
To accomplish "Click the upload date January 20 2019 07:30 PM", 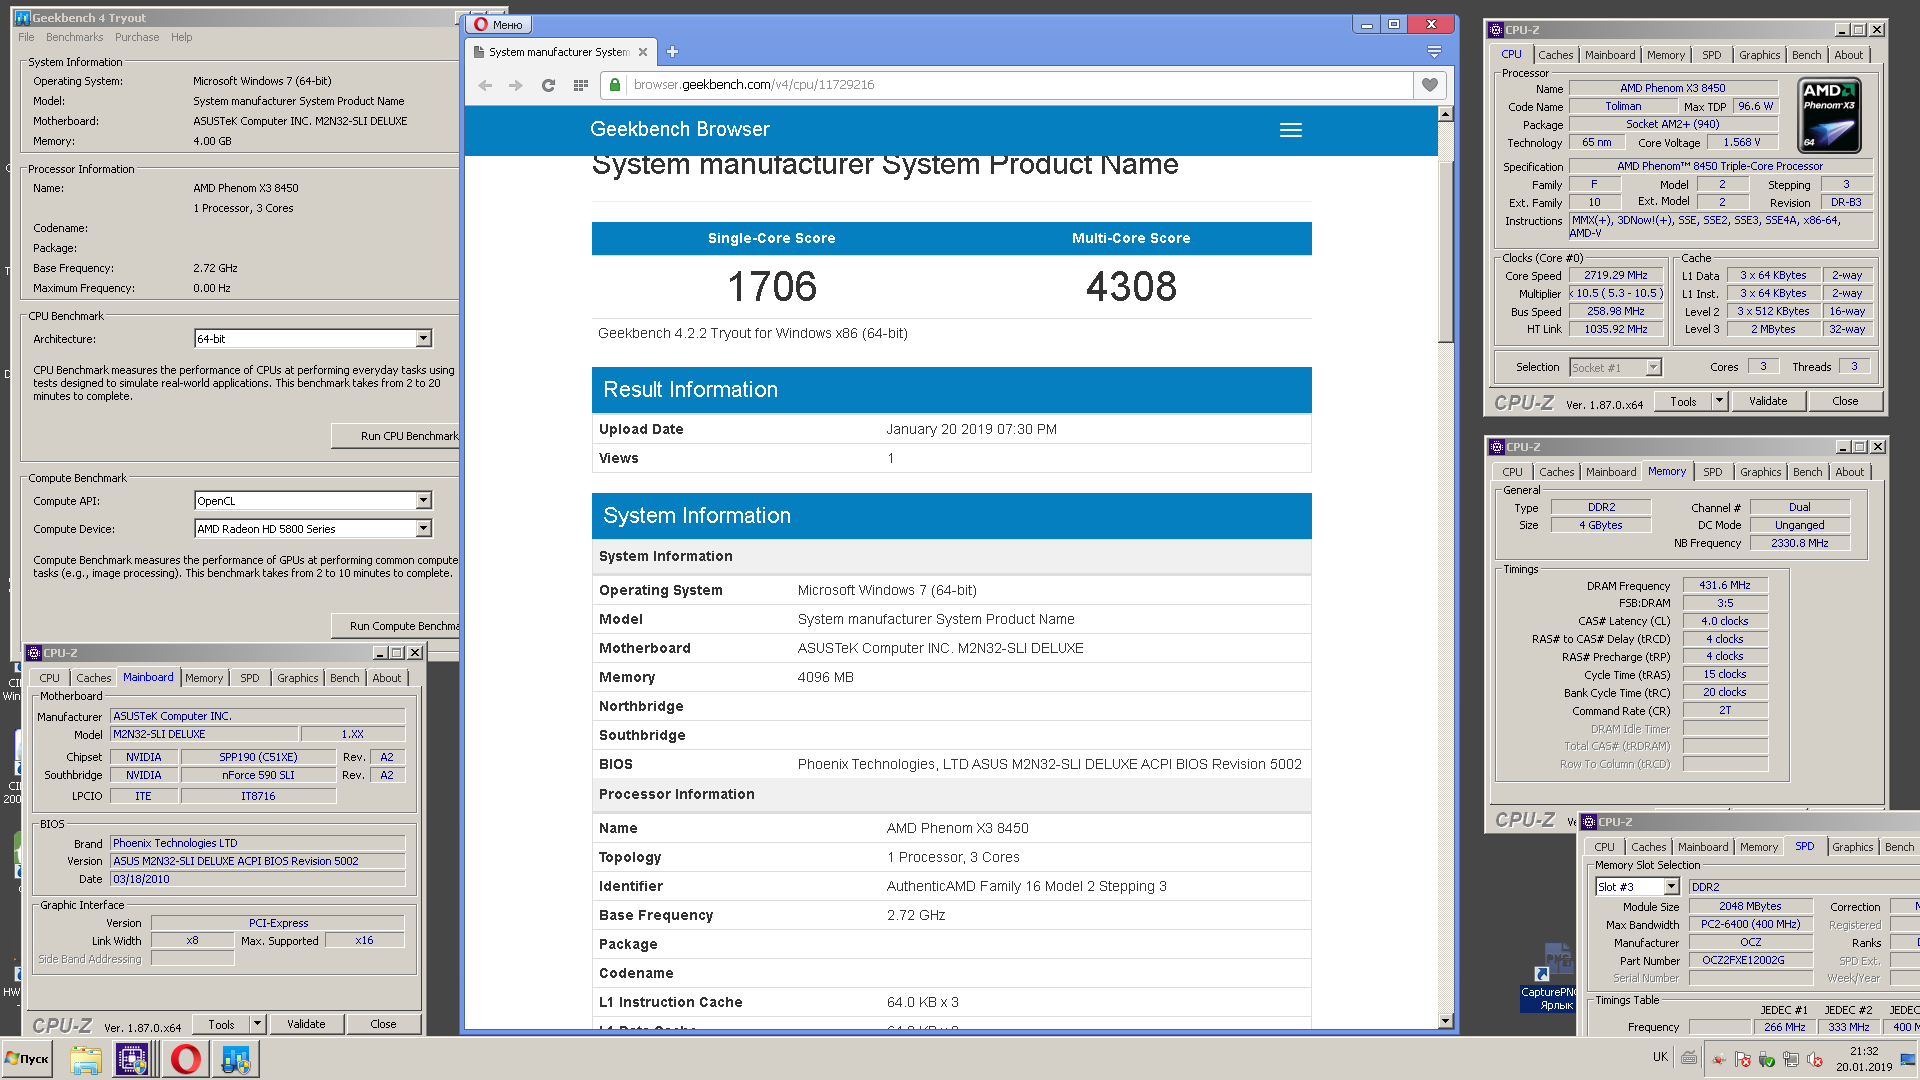I will click(971, 429).
